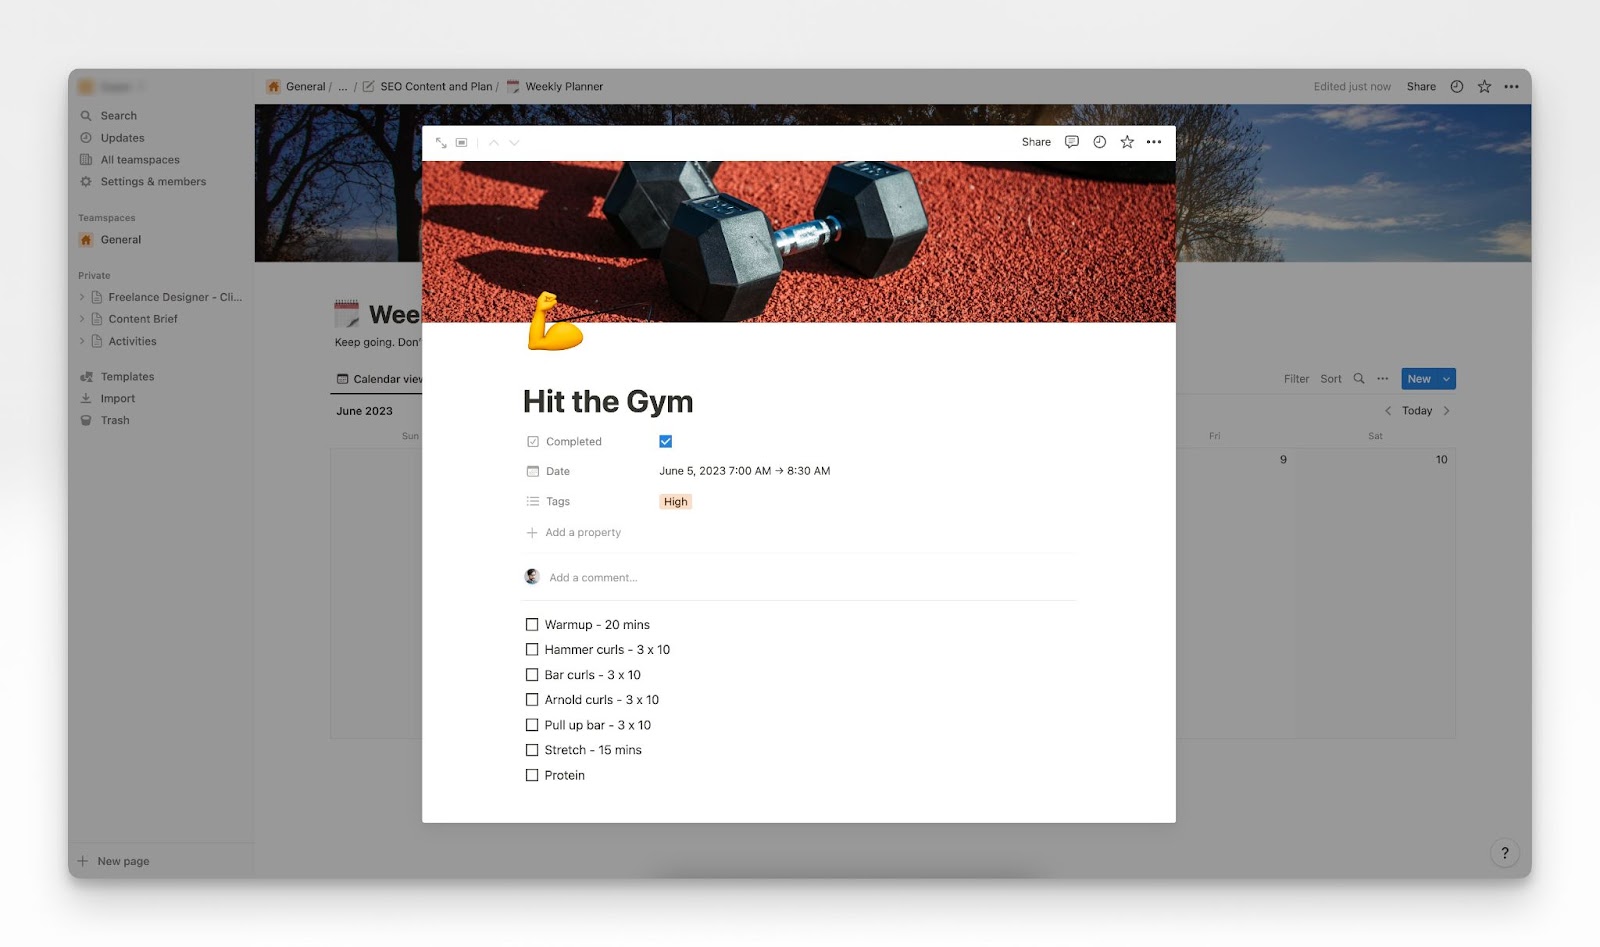Open more options in Hit the Gym modal
This screenshot has height=947, width=1600.
click(x=1154, y=142)
